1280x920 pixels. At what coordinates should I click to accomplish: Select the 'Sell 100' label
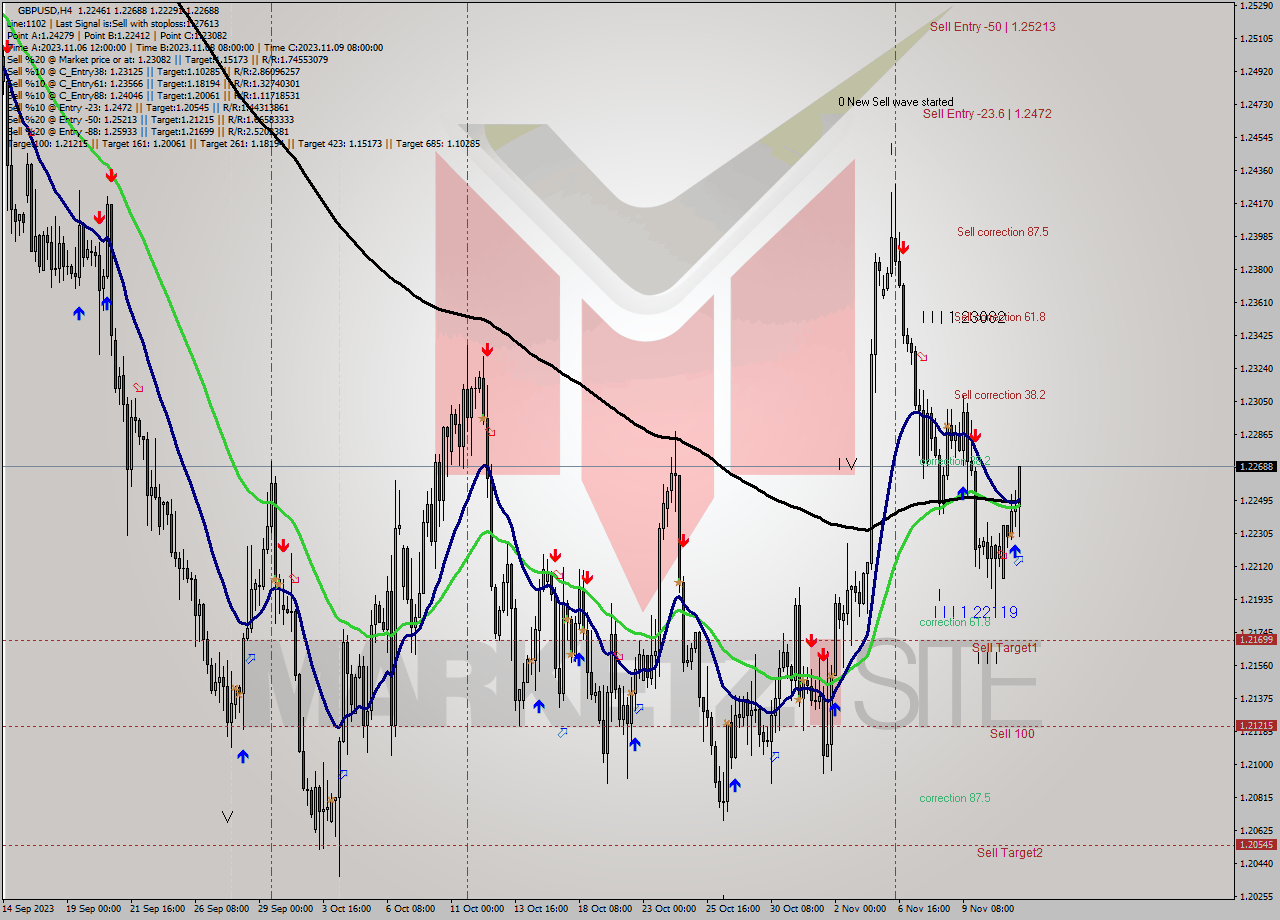coord(1012,733)
